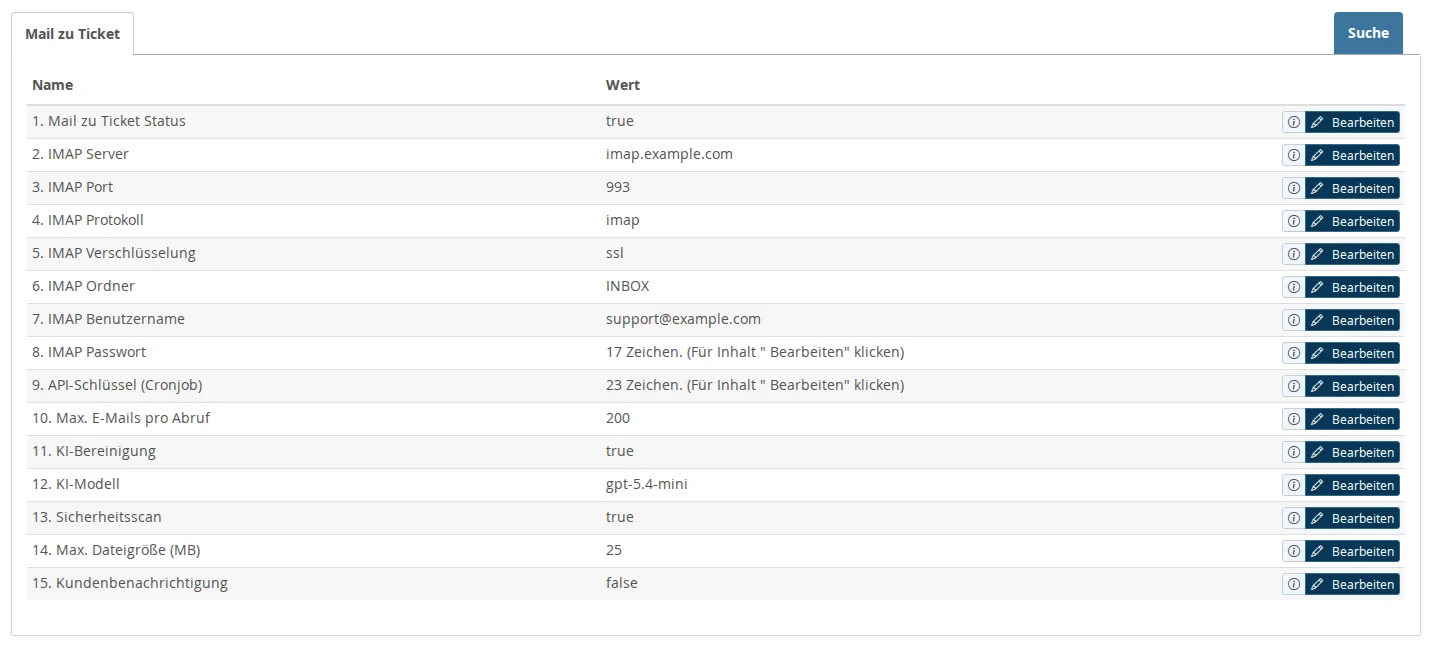
Task: Click info icon for Kundenbenachrichtigung
Action: 1293,584
